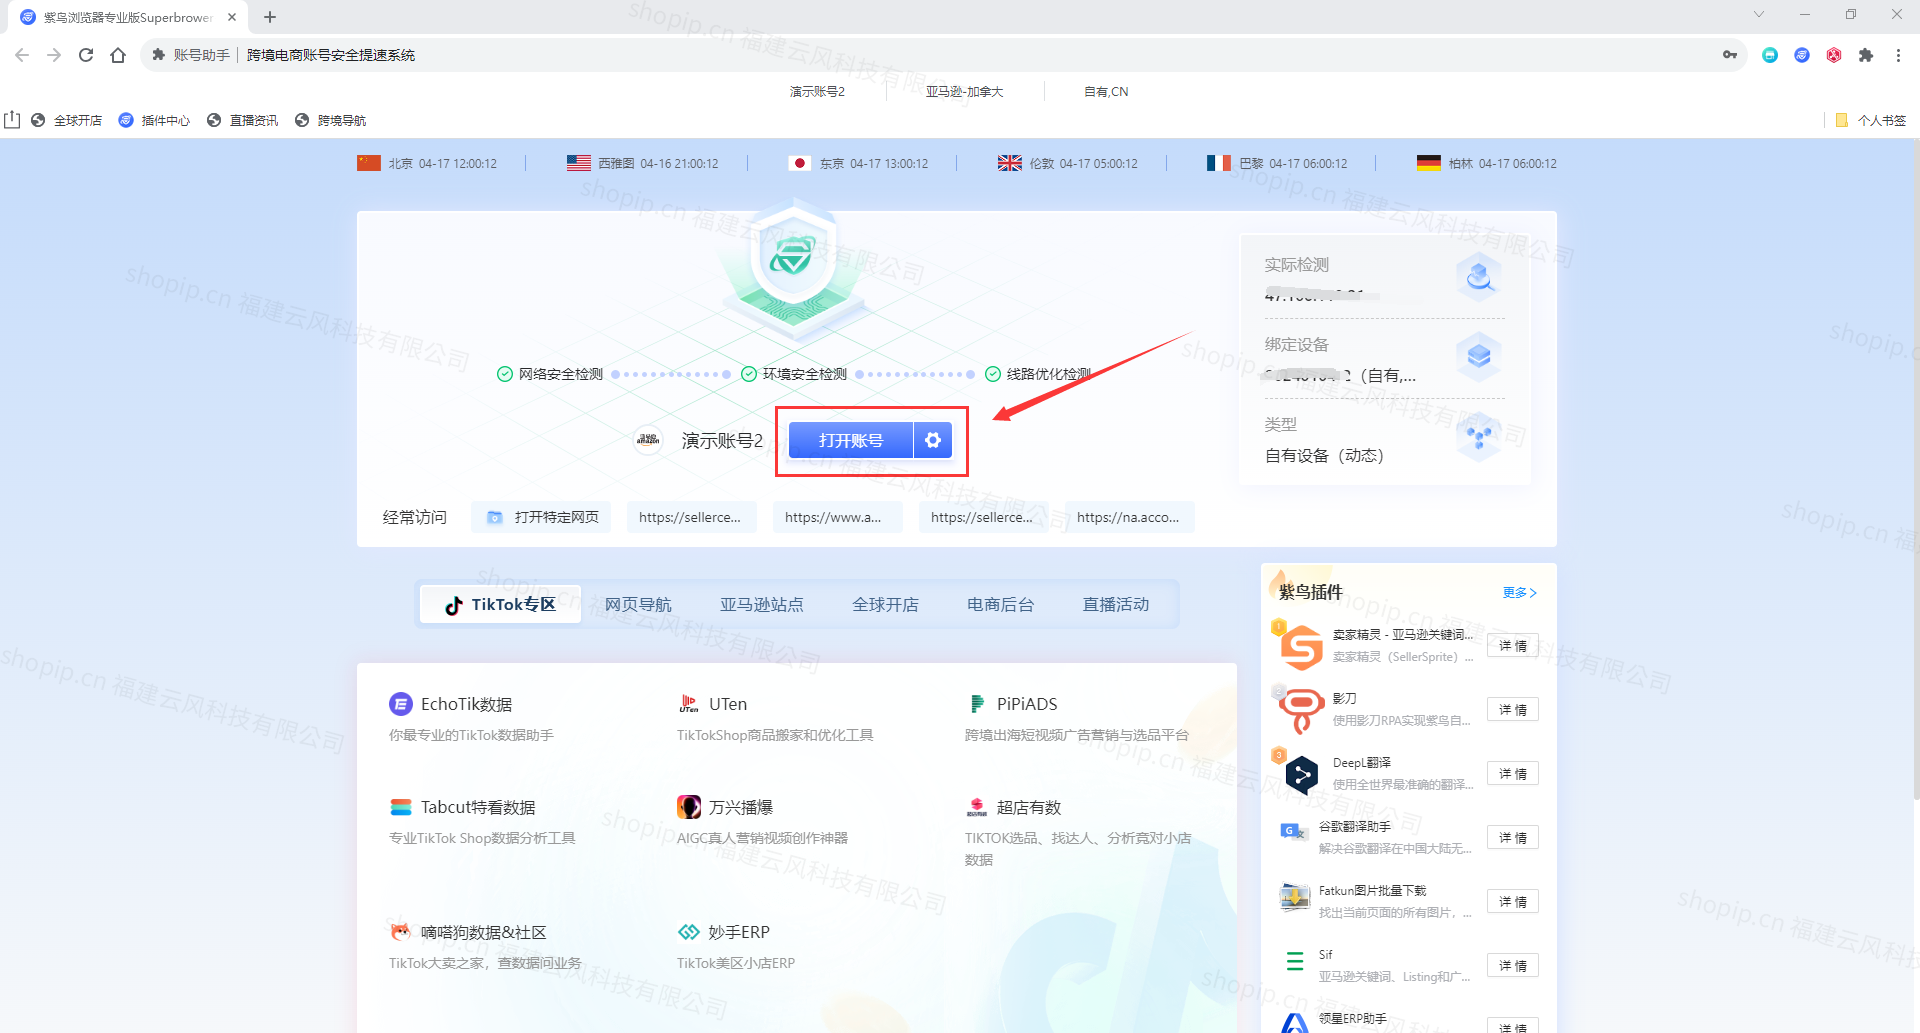Open the https://na.acco... frequent link
This screenshot has width=1920, height=1033.
coord(1128,517)
